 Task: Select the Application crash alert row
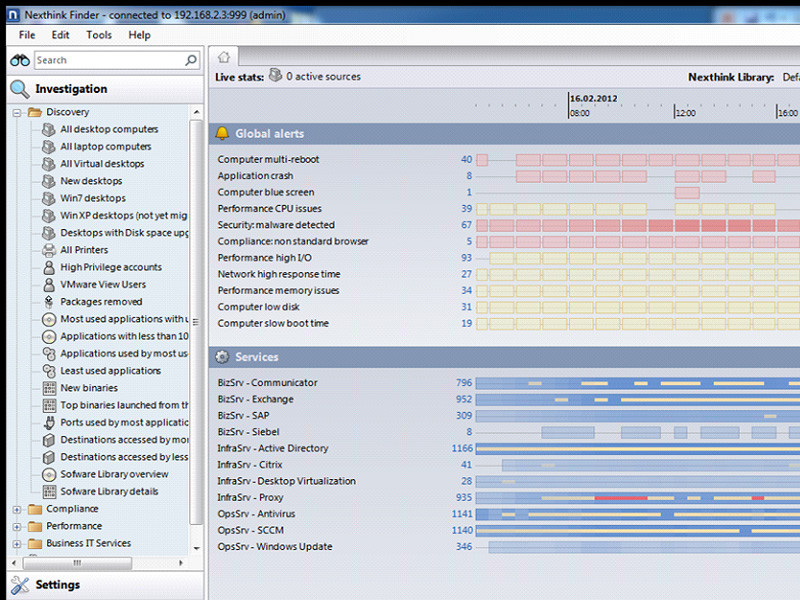(x=255, y=176)
